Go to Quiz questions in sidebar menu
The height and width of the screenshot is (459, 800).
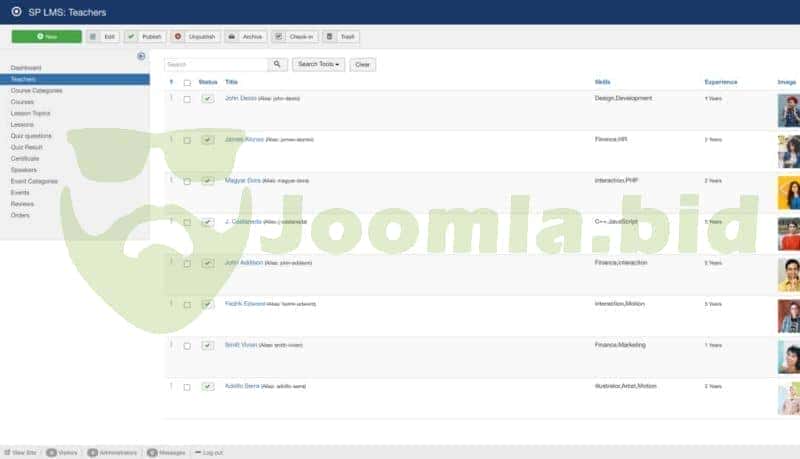[x=31, y=135]
